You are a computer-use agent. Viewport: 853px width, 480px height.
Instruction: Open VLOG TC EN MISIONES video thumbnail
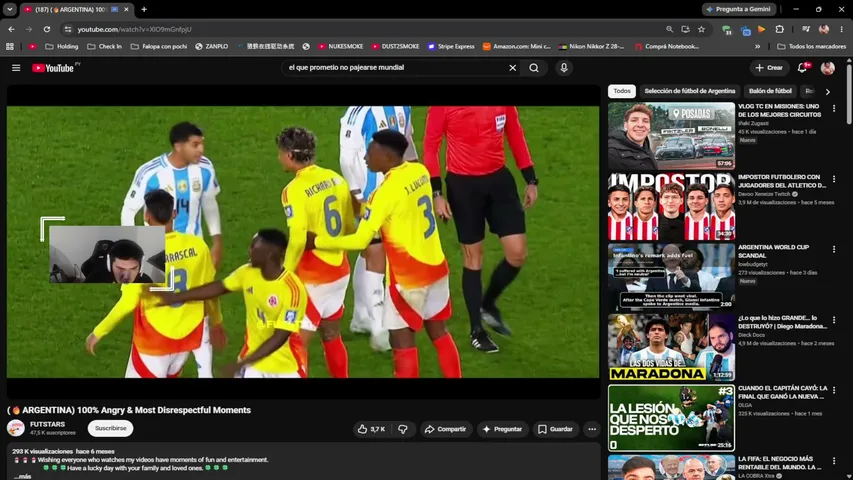pyautogui.click(x=671, y=136)
